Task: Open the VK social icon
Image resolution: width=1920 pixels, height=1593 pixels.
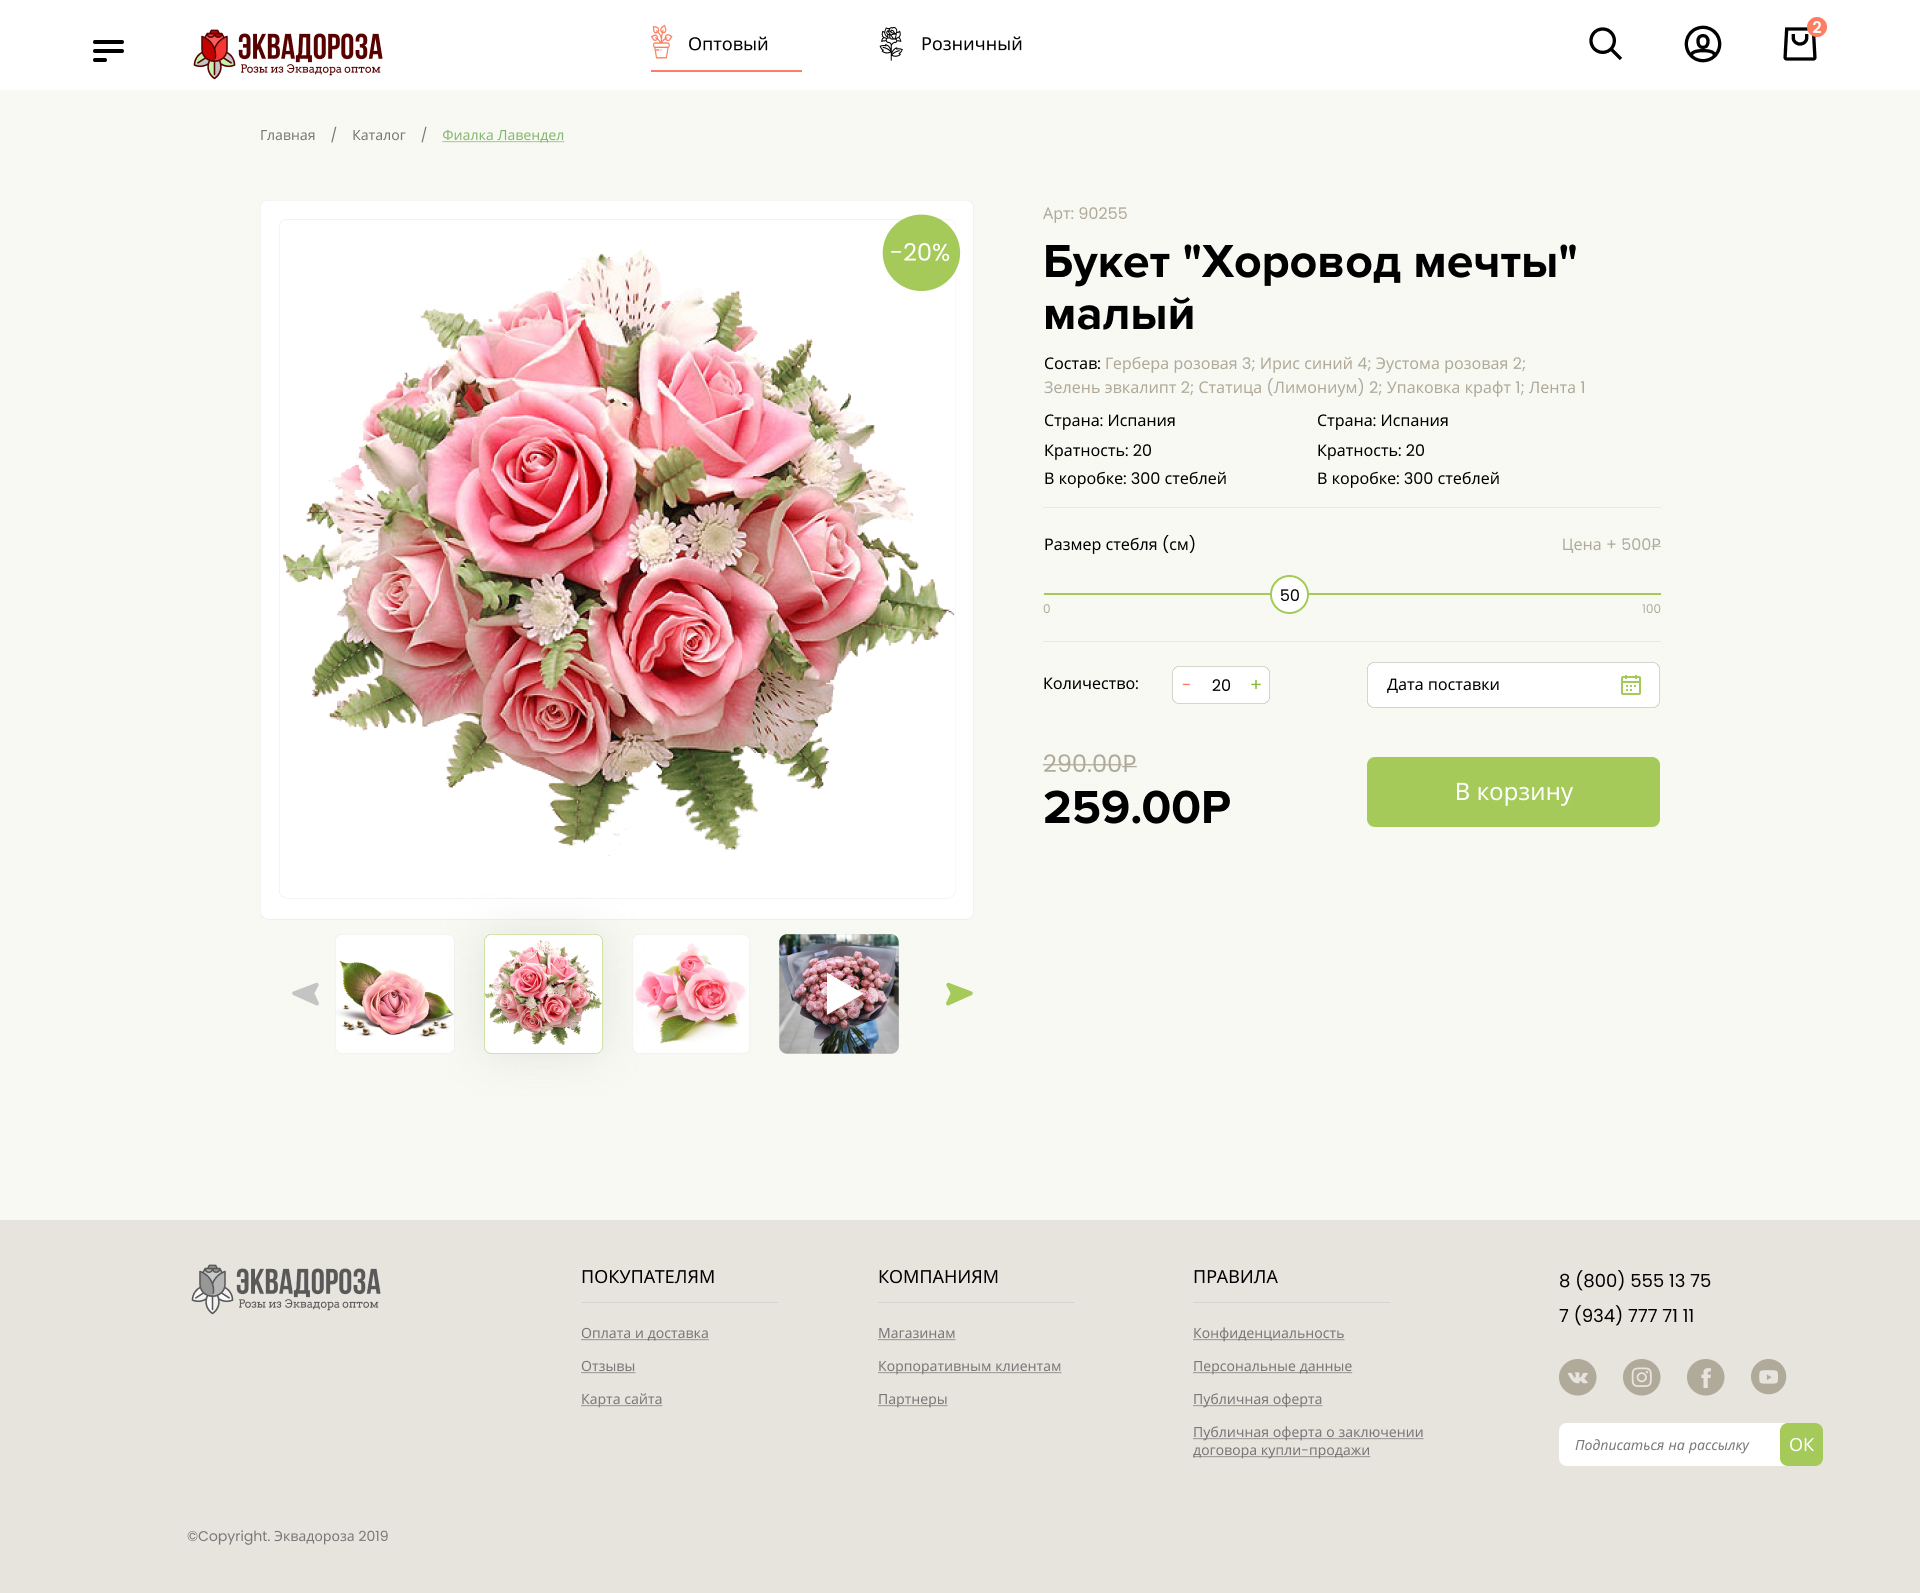Action: pyautogui.click(x=1577, y=1377)
